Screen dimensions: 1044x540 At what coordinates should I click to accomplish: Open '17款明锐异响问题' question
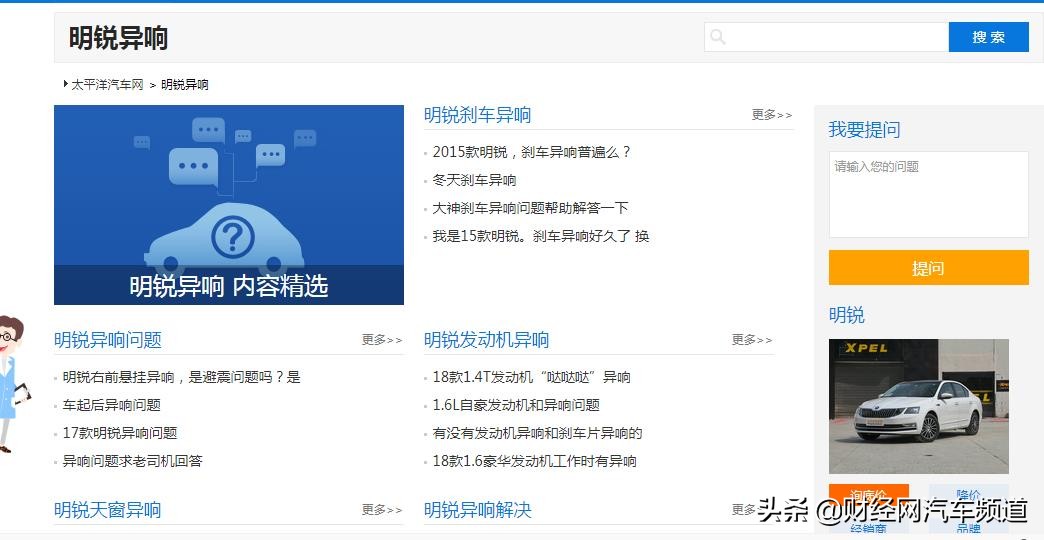pyautogui.click(x=120, y=433)
